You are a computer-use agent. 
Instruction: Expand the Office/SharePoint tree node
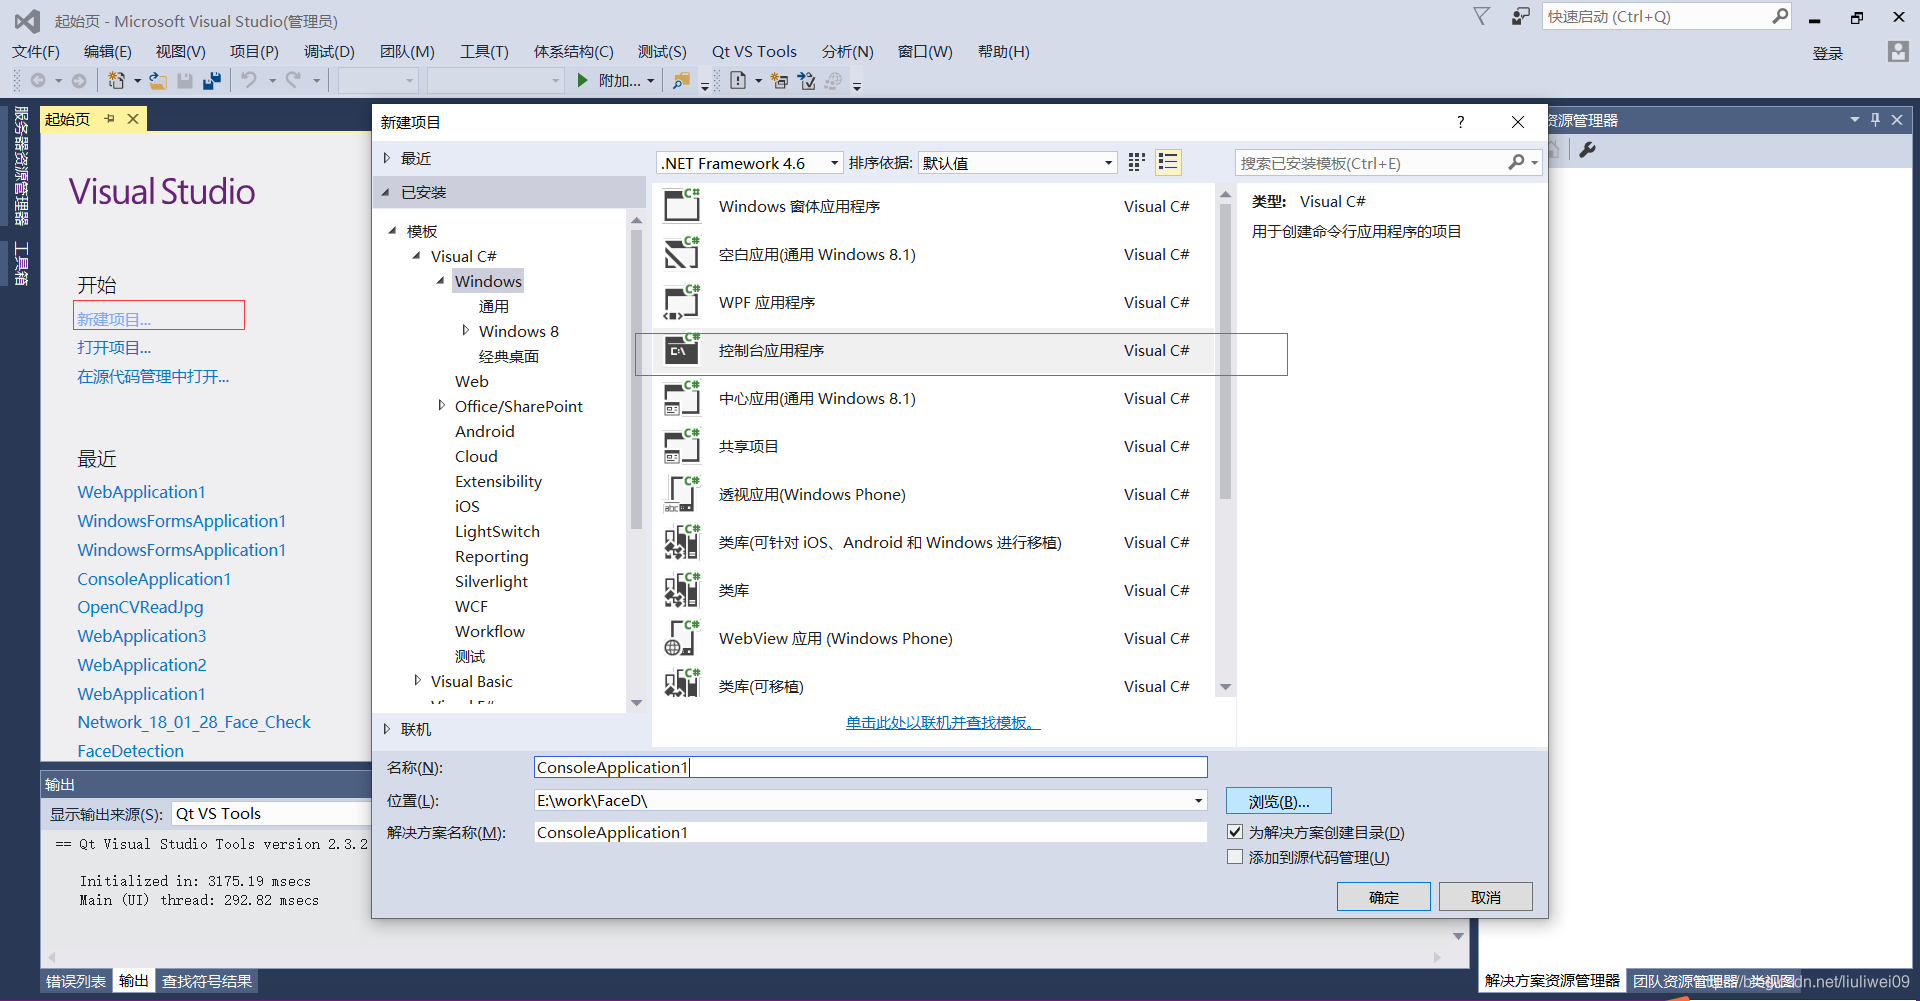click(441, 406)
